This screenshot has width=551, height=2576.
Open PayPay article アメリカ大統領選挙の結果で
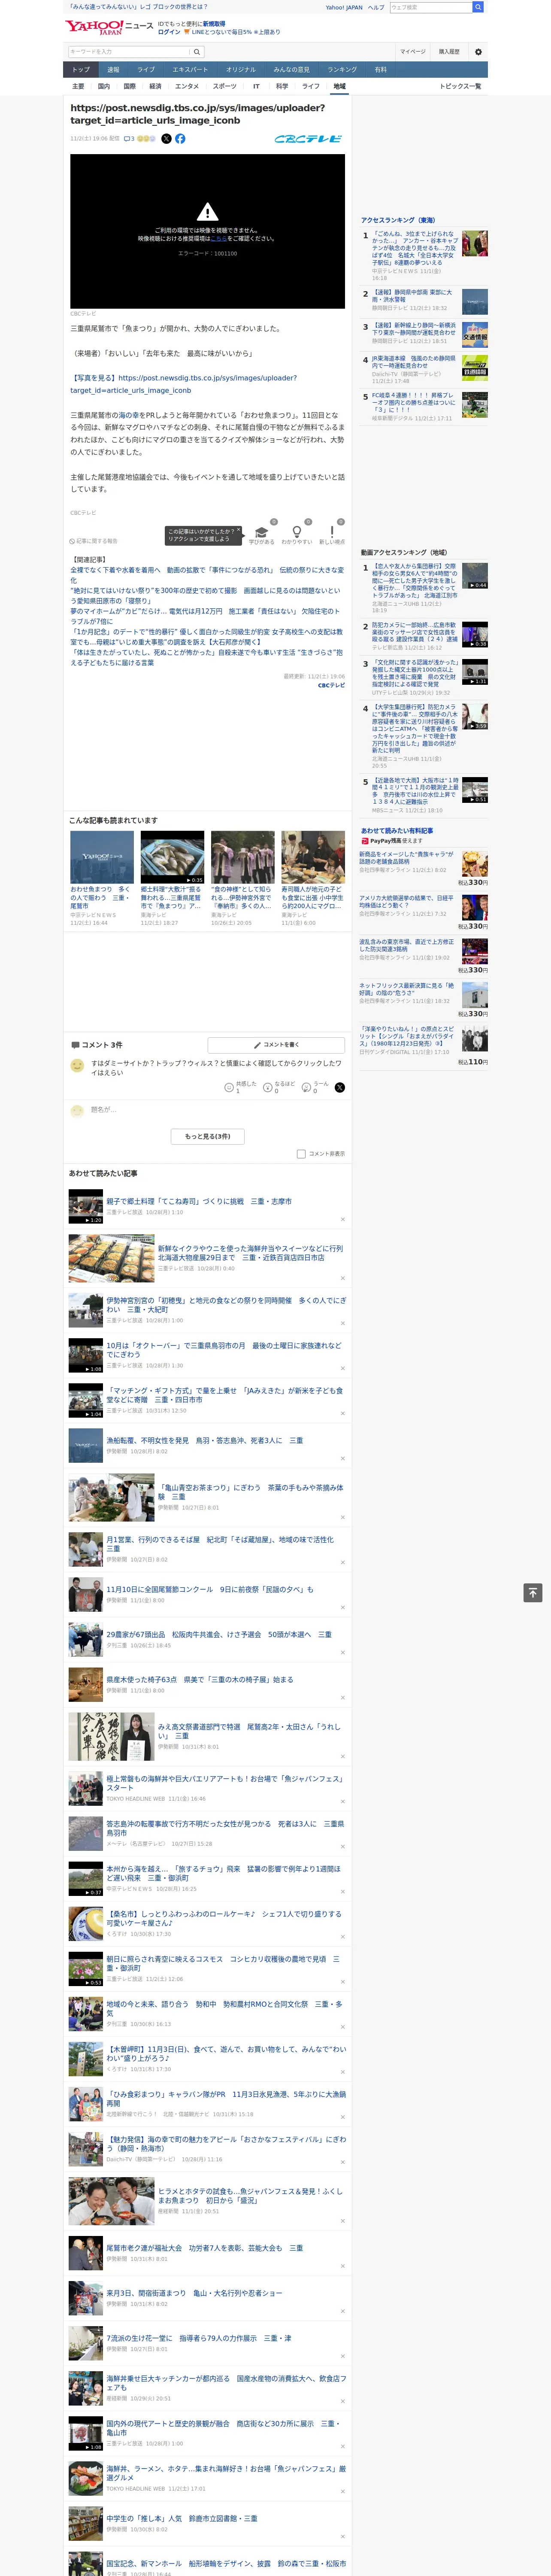[x=406, y=901]
